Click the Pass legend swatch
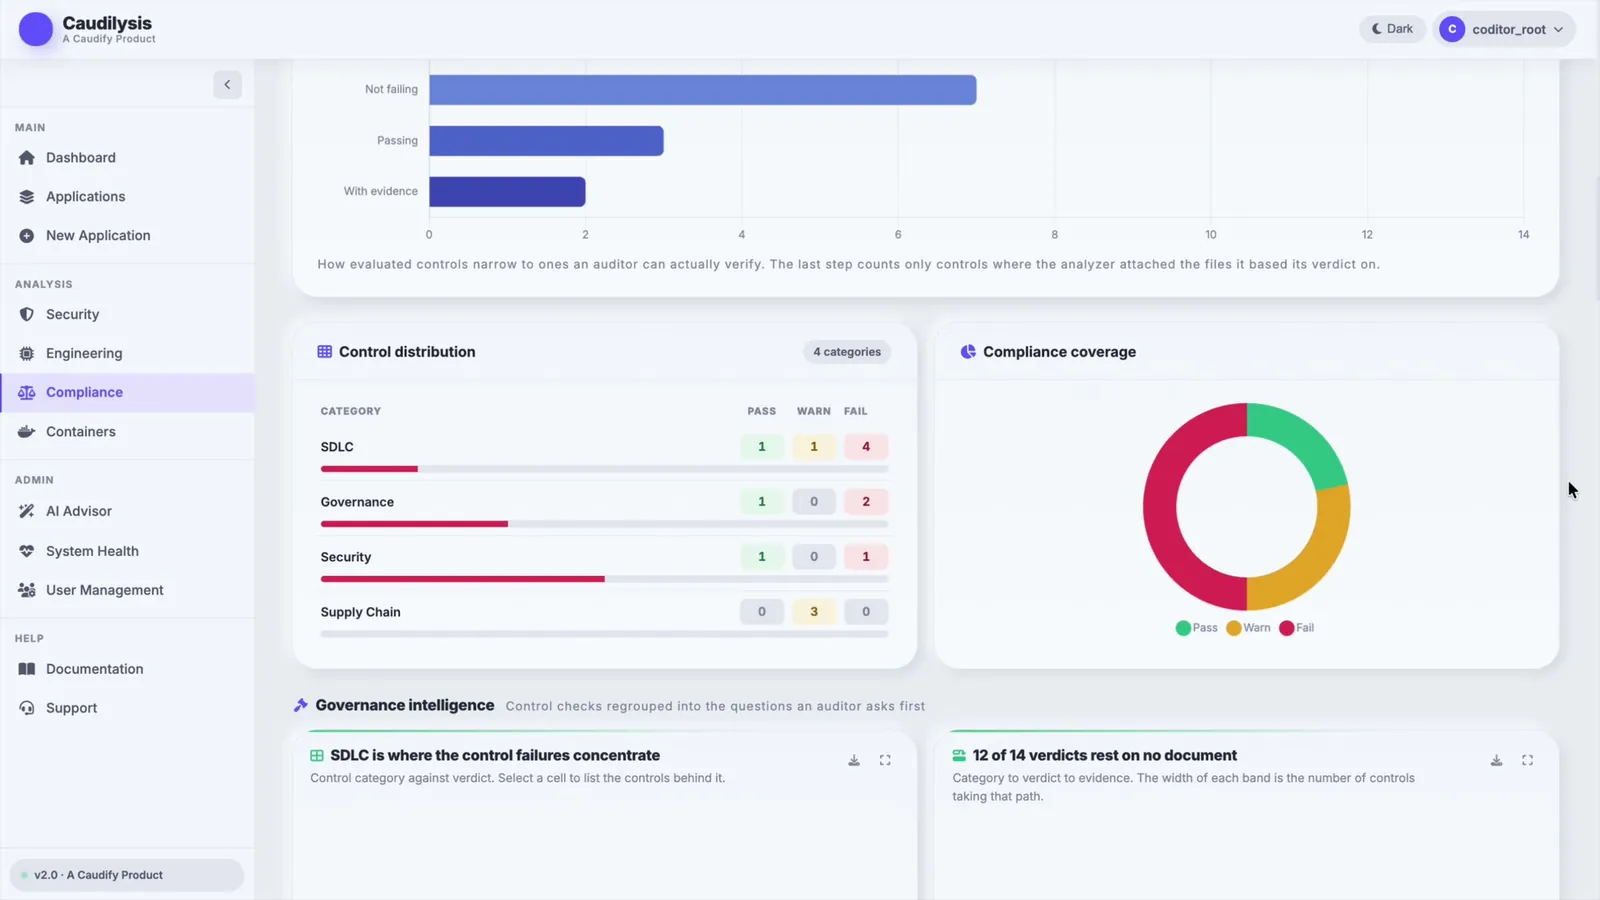This screenshot has width=1600, height=900. pyautogui.click(x=1183, y=628)
